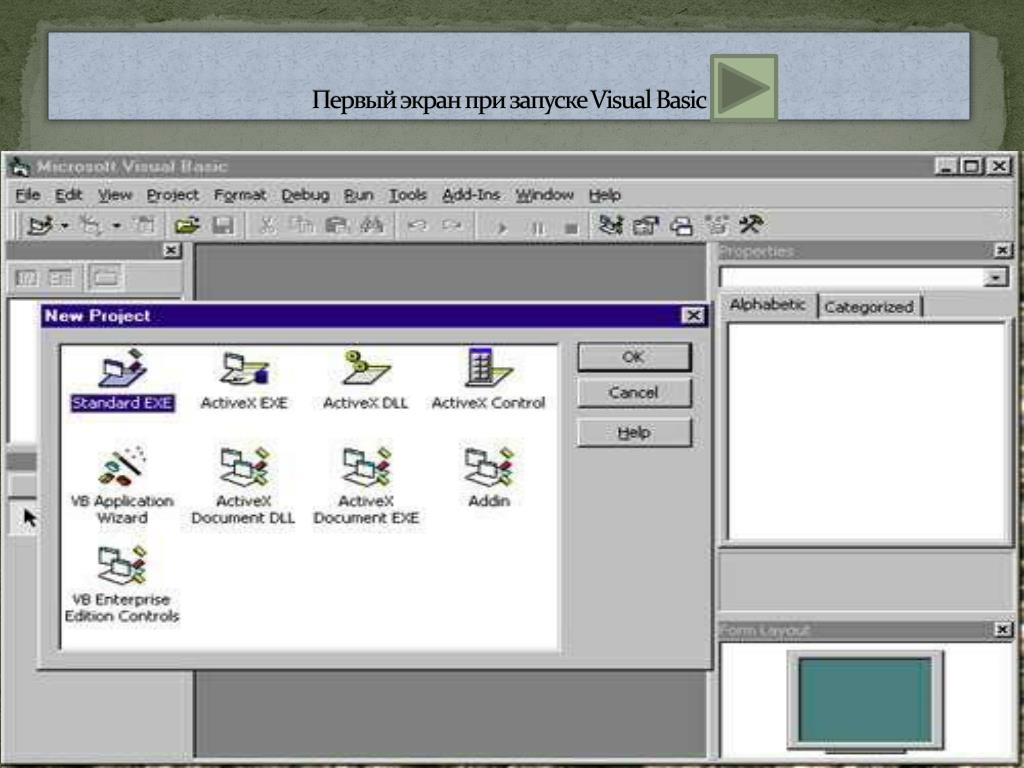Open the Debug menu

click(305, 195)
